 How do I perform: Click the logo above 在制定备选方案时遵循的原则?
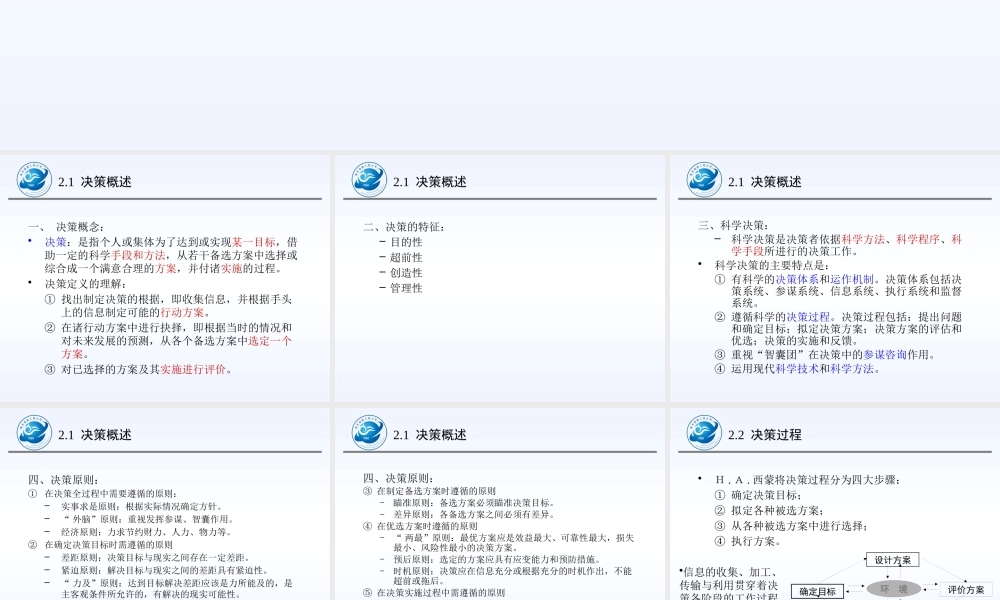(x=369, y=432)
